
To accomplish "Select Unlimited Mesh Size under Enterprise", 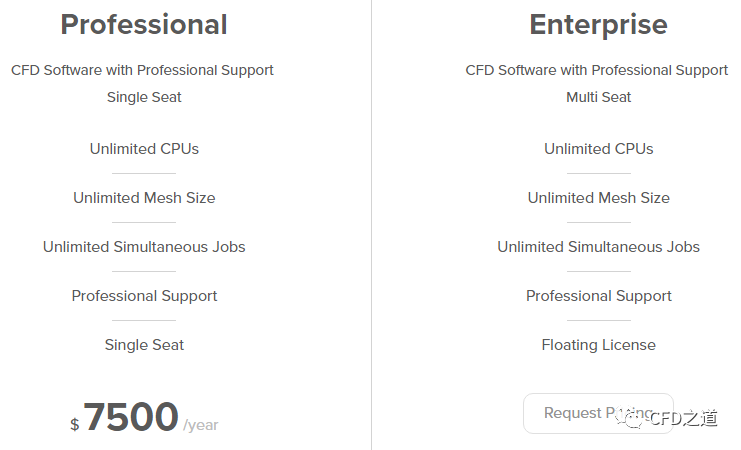I will [598, 198].
